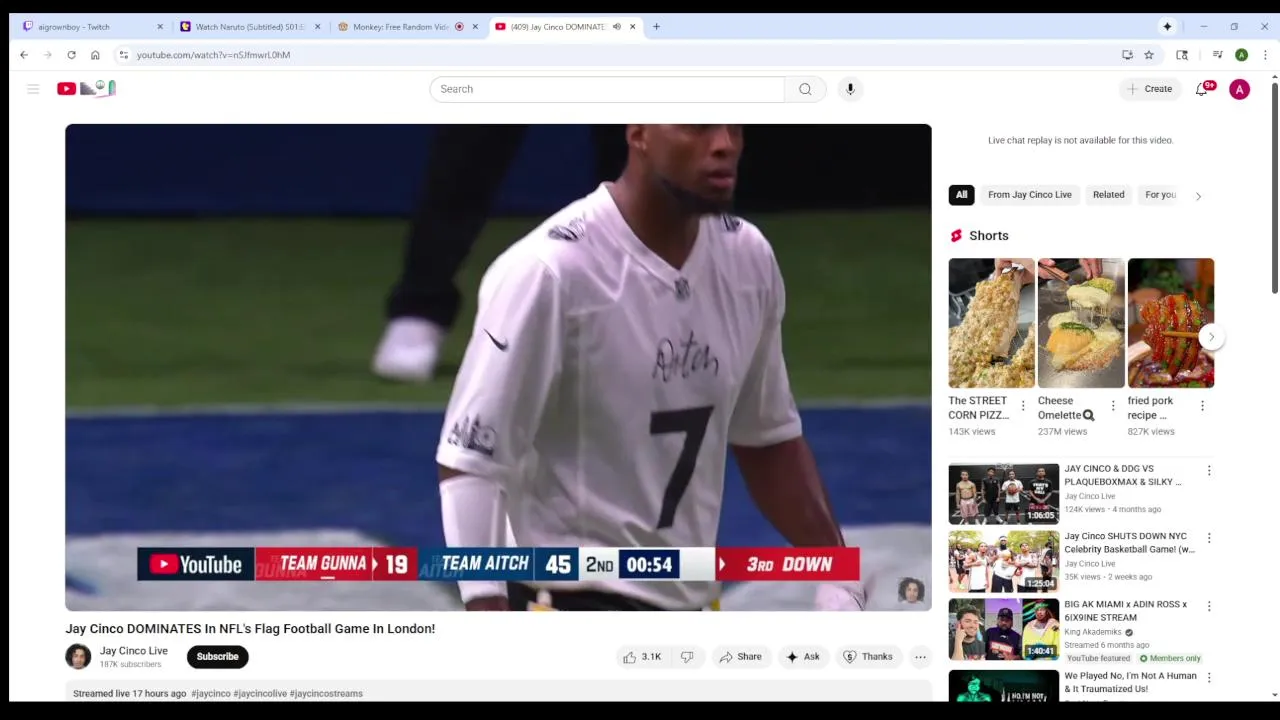View site information in the address bar
Screen dimensions: 1280x720
click(123, 55)
